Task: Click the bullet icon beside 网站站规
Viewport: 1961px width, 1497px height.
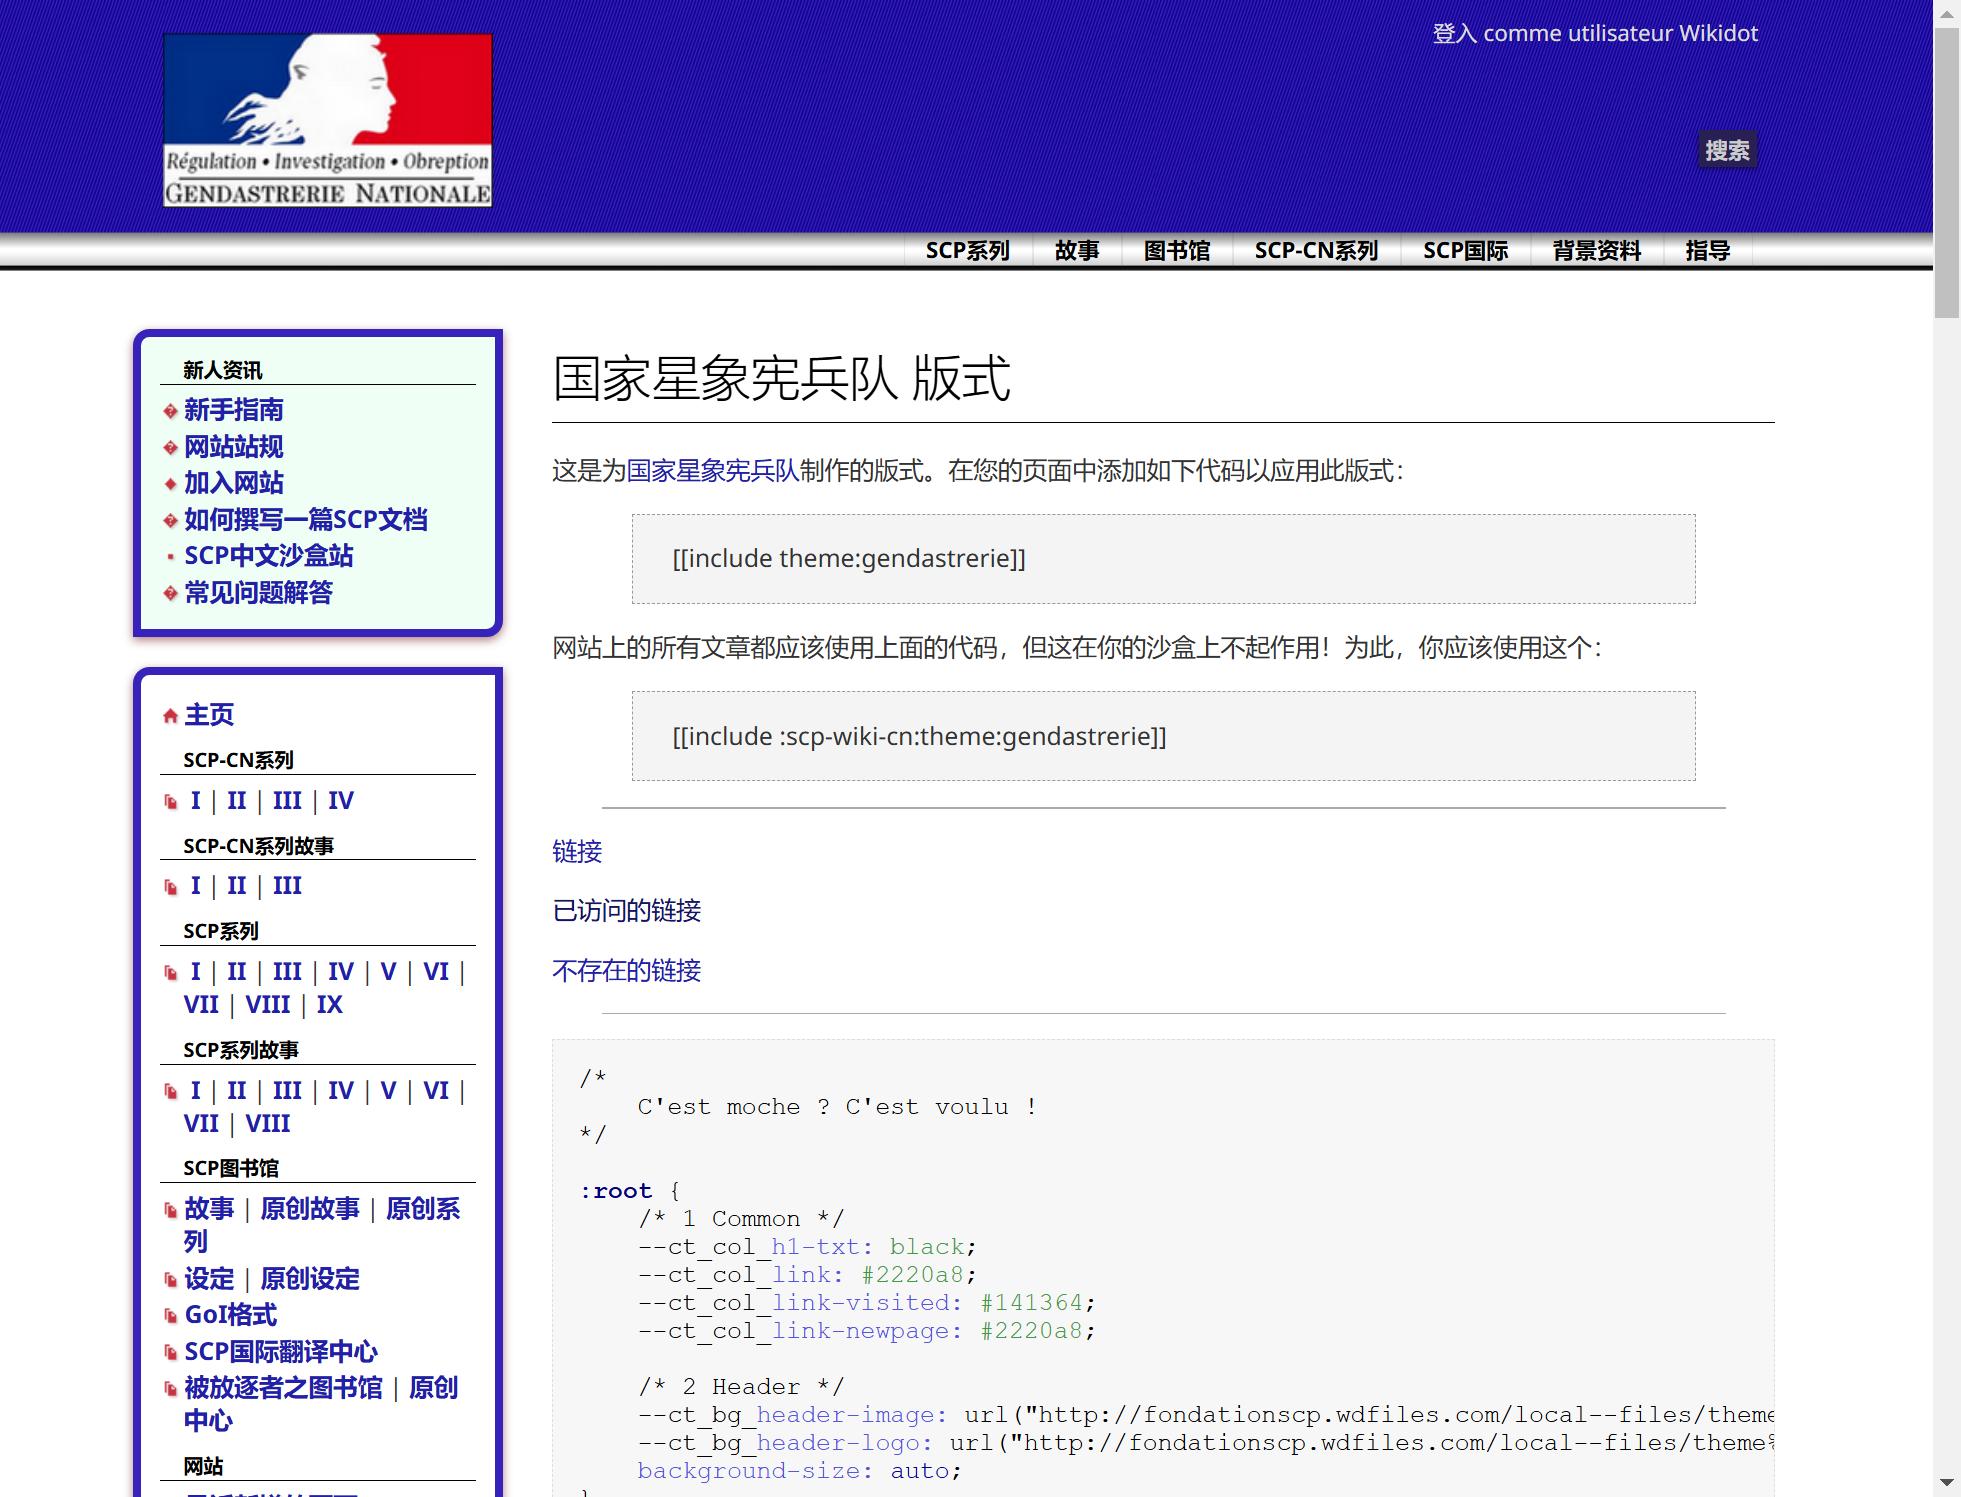Action: click(x=170, y=448)
